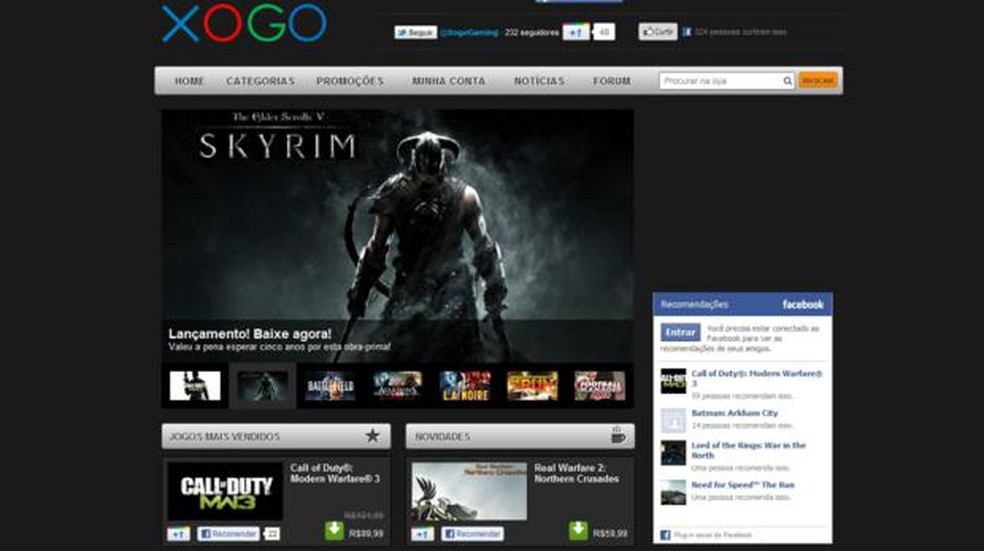The height and width of the screenshot is (551, 984).
Task: Click the Google +1 button in header
Action: (x=576, y=32)
